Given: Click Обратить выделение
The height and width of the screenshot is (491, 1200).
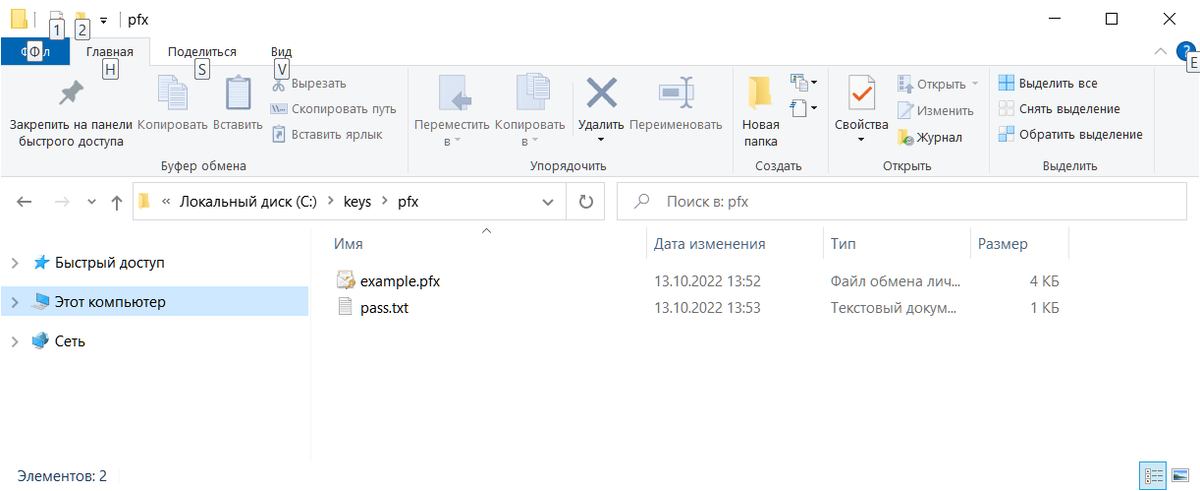Looking at the screenshot, I should pyautogui.click(x=1070, y=134).
